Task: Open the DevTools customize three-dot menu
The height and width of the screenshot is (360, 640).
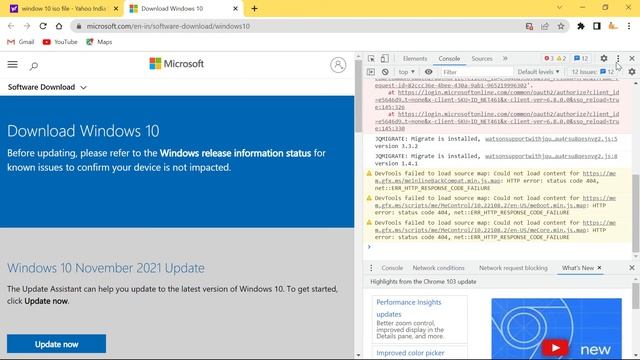Action: 618,58
